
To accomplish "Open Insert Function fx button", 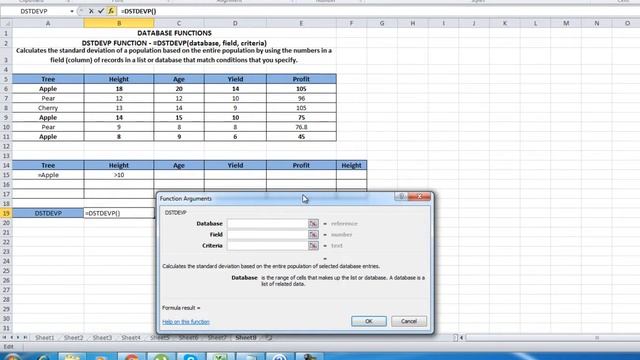I will point(111,11).
